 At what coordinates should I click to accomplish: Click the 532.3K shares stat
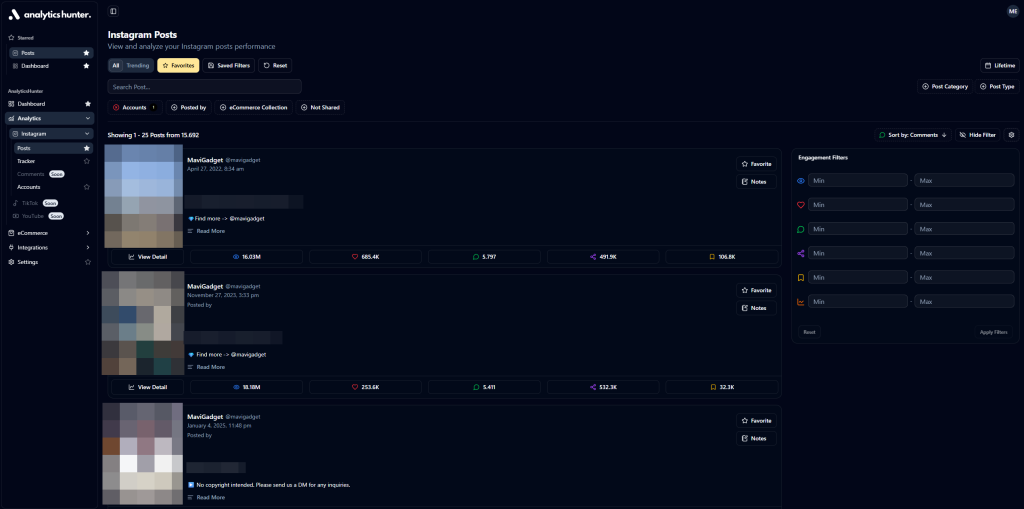click(603, 387)
